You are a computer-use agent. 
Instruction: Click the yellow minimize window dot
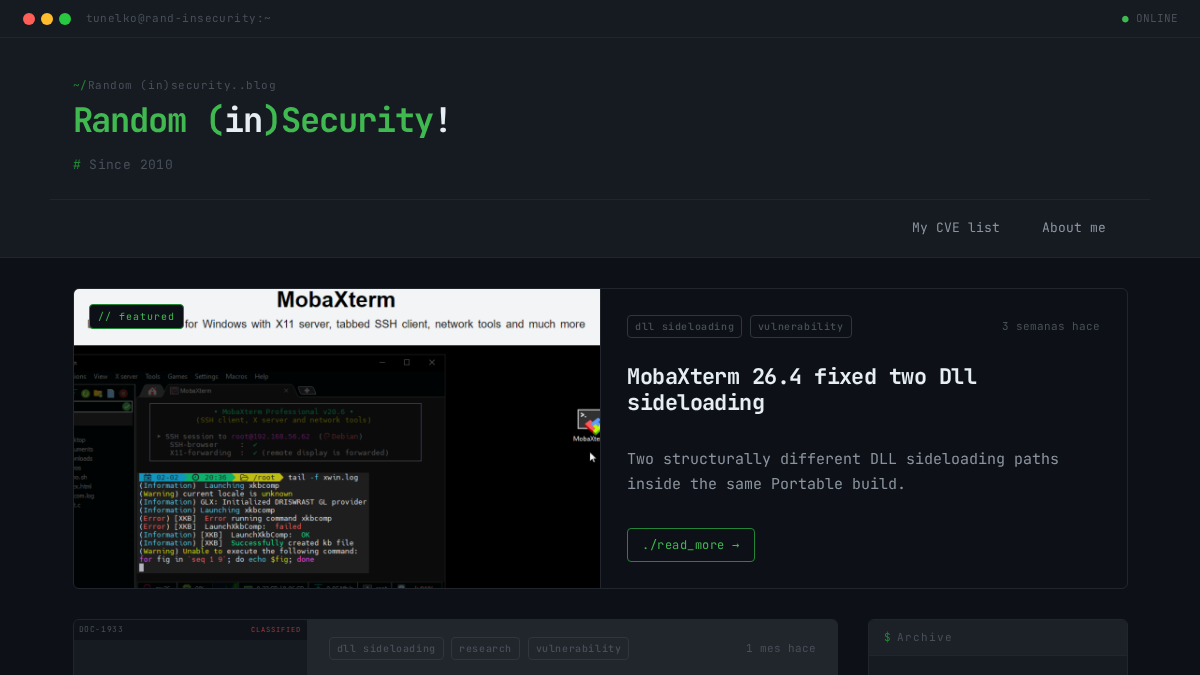click(47, 19)
